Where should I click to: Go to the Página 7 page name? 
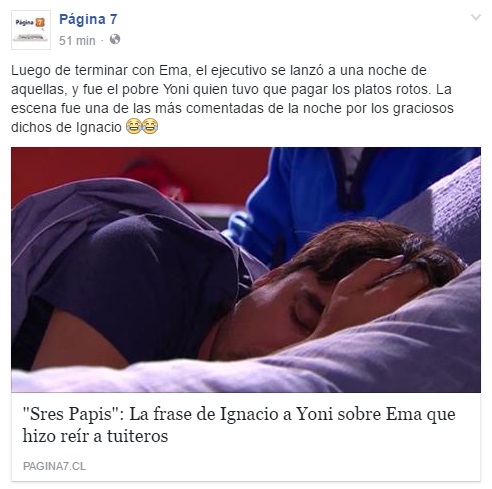click(88, 19)
